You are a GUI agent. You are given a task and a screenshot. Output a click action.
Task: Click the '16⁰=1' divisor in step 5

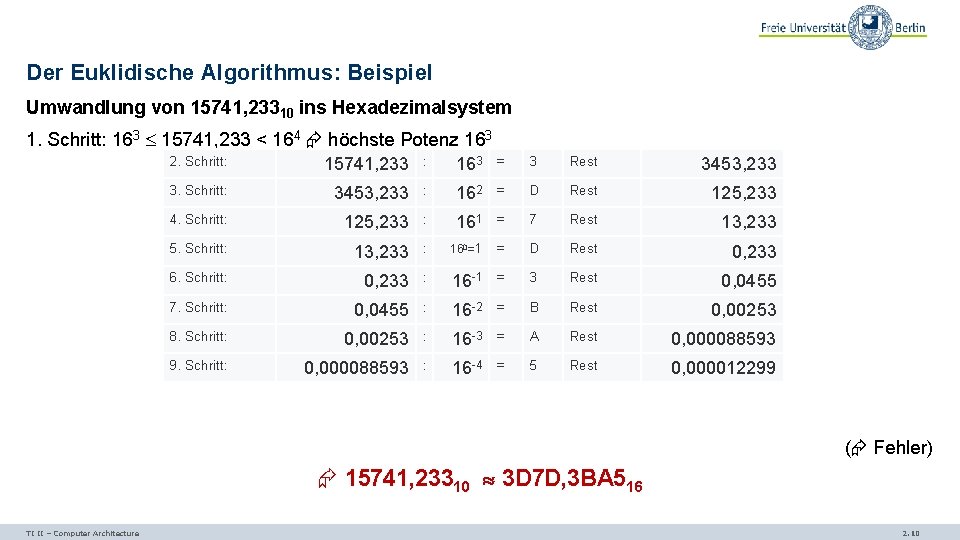point(465,249)
